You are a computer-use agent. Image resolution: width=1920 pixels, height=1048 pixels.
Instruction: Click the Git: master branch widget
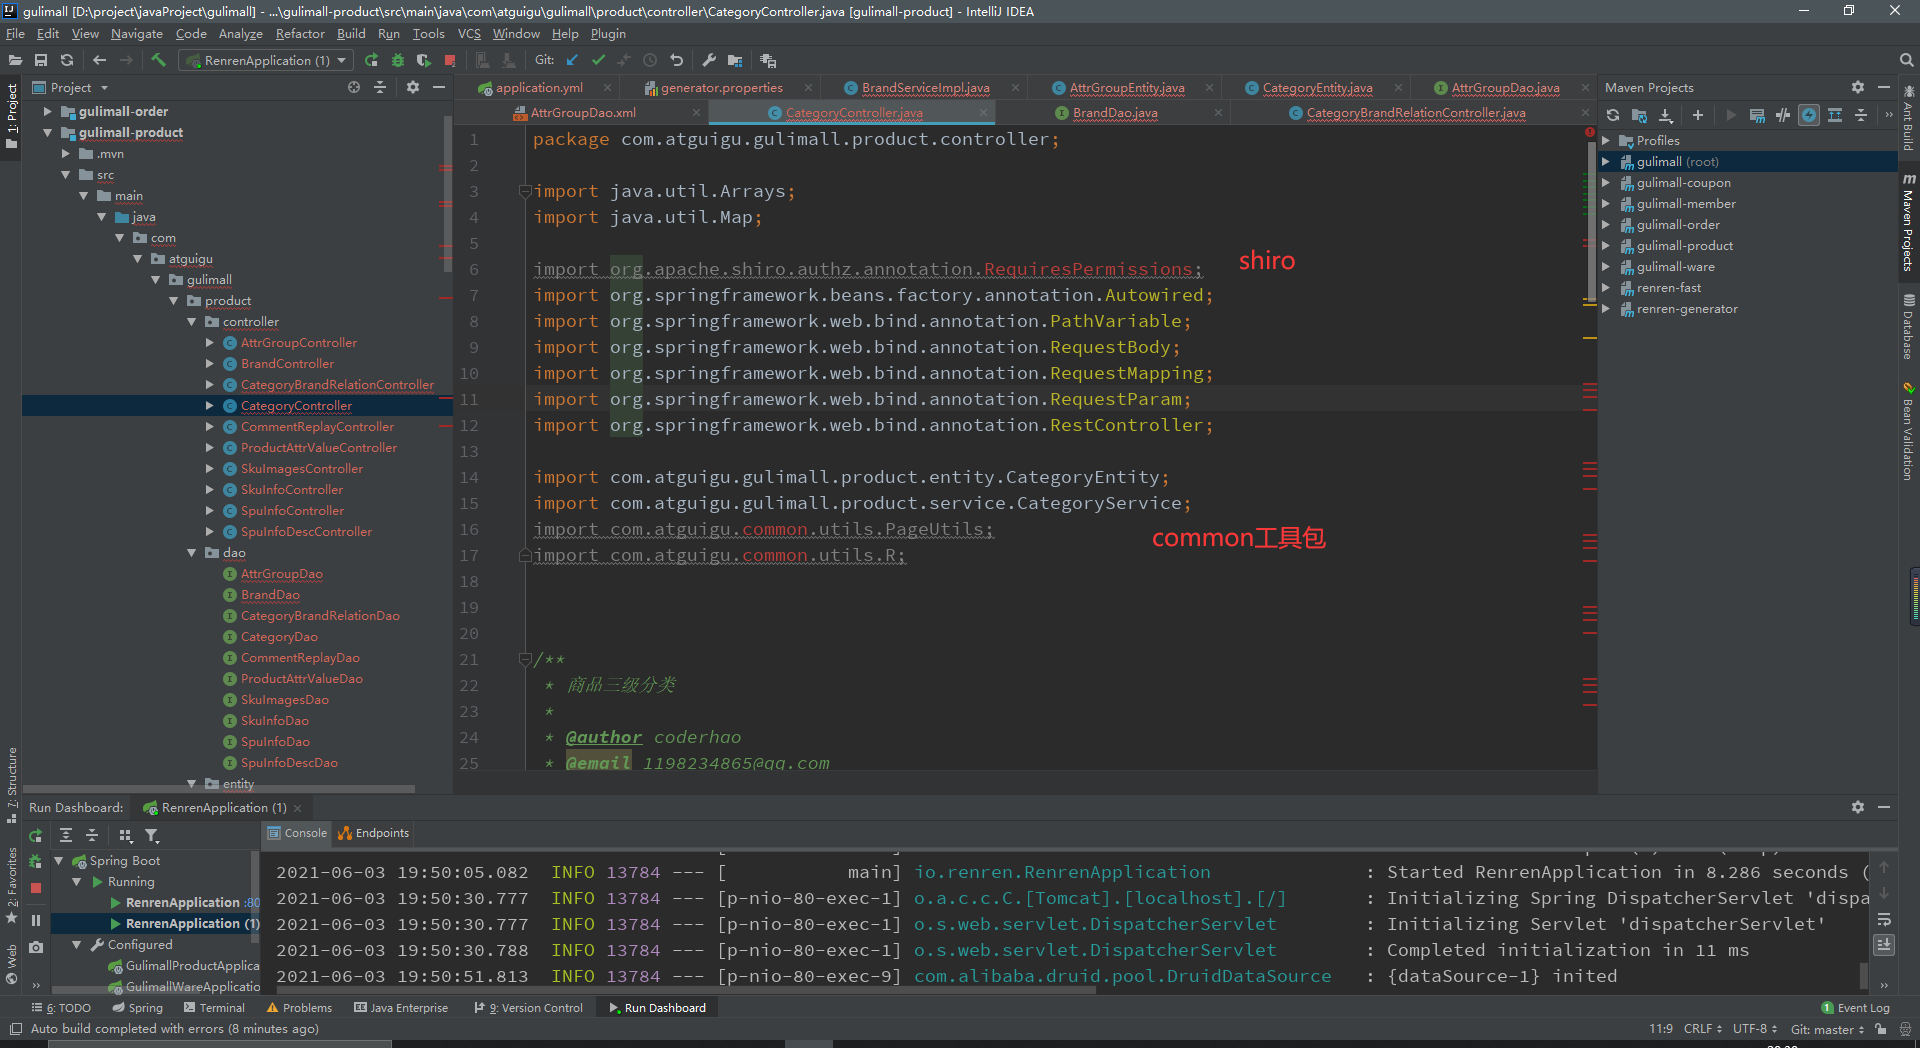(x=1827, y=1028)
